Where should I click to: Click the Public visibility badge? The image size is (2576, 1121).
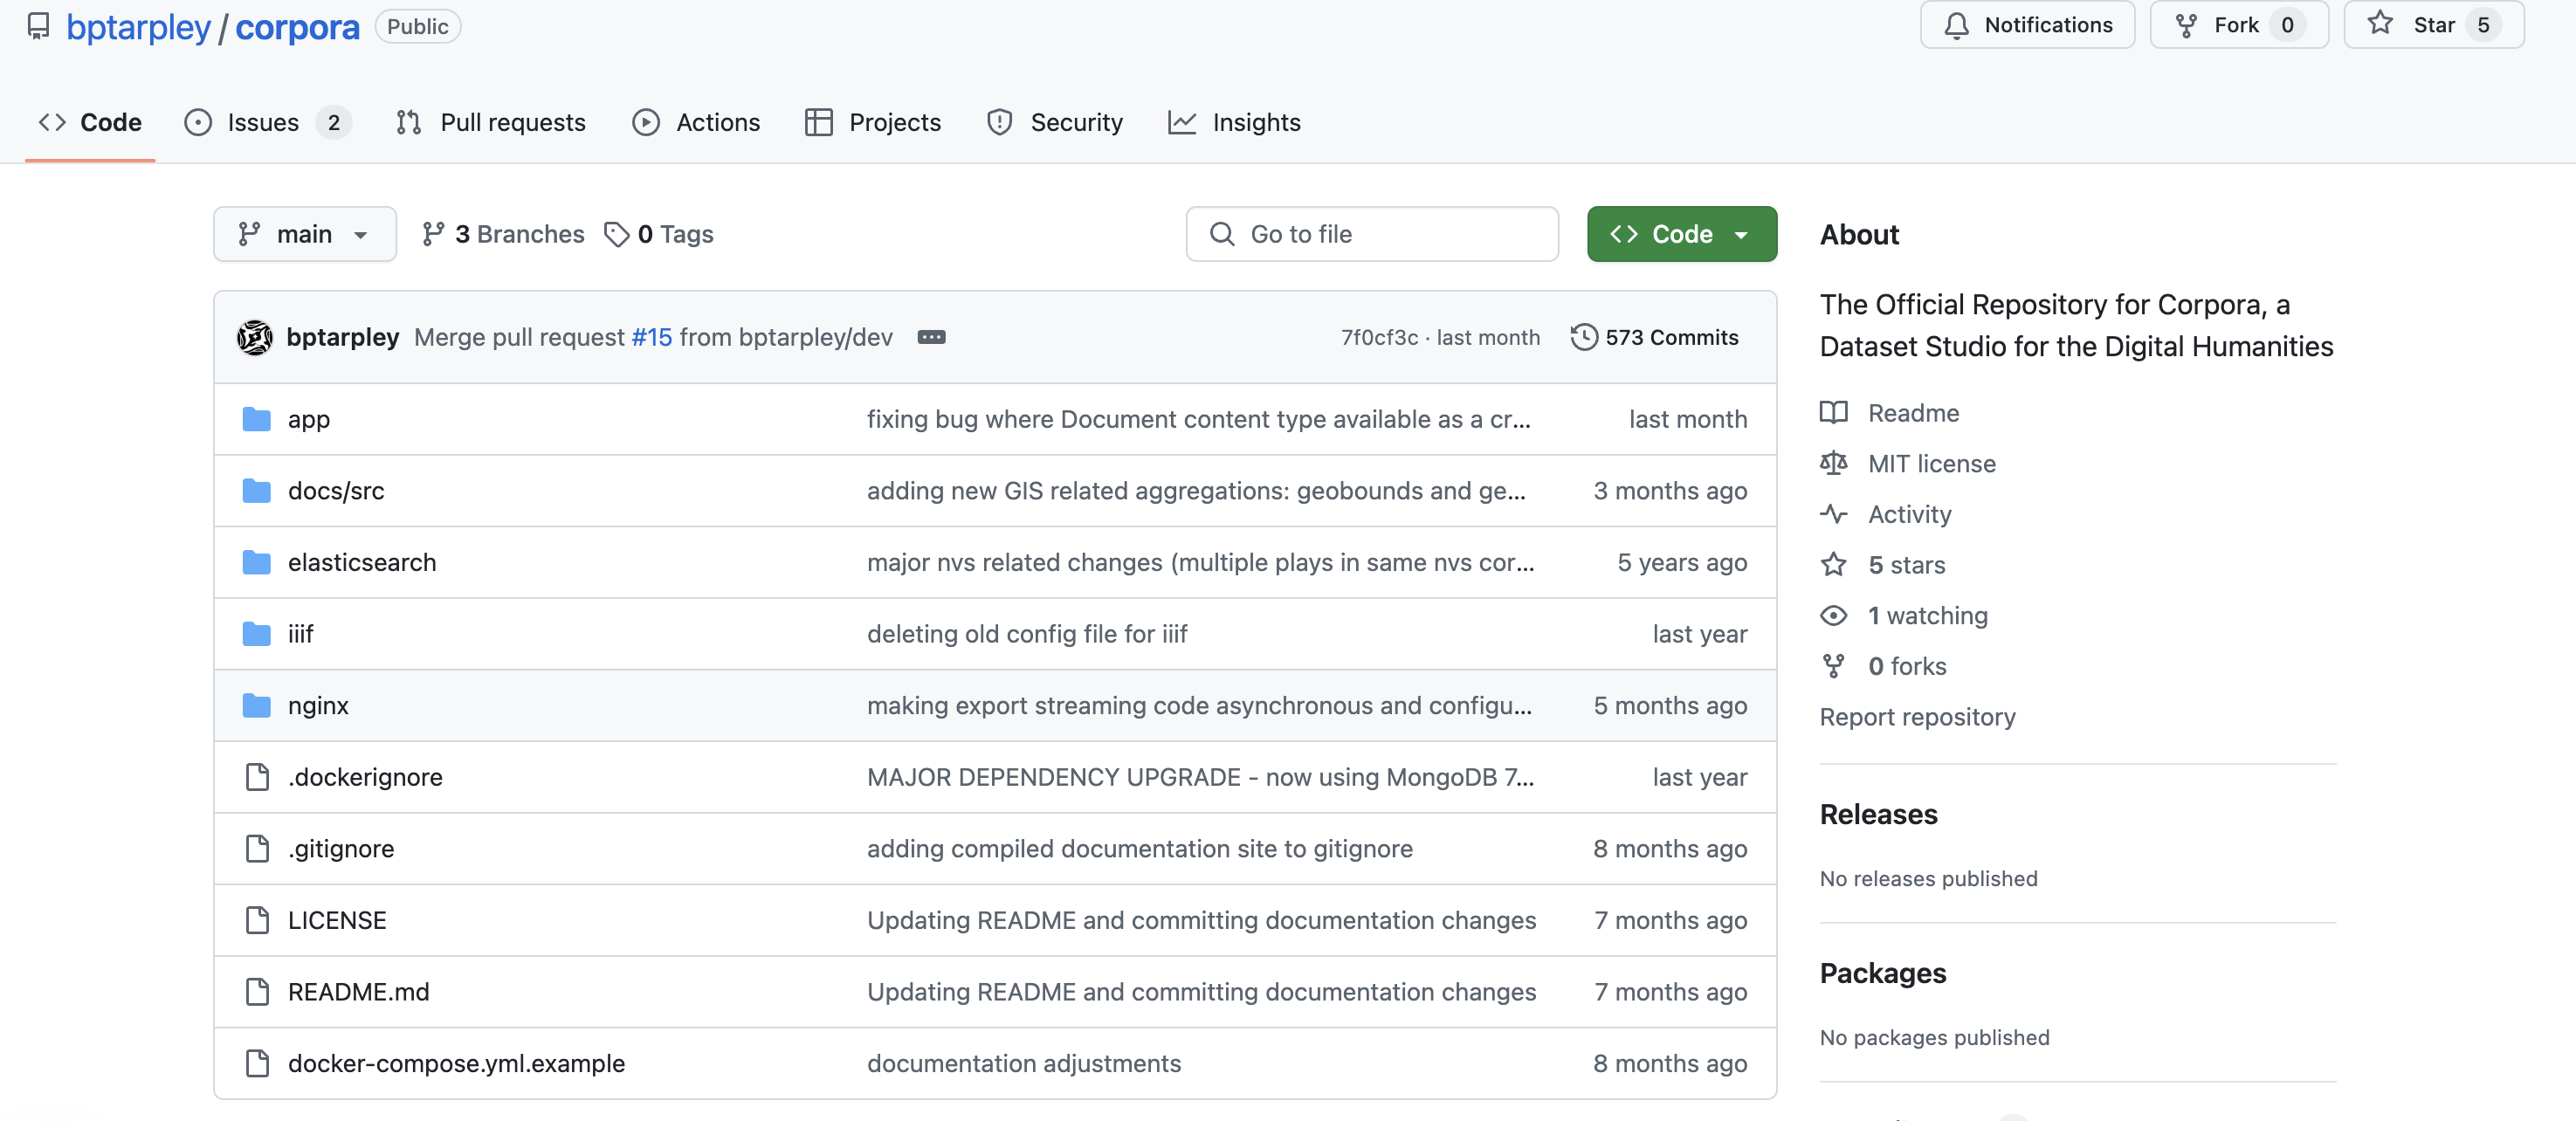[x=417, y=26]
